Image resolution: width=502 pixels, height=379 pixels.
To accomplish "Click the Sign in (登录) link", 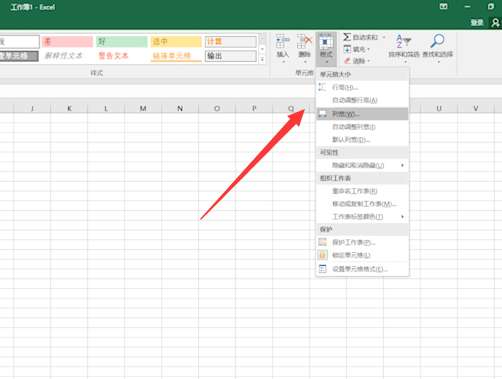I will [477, 22].
